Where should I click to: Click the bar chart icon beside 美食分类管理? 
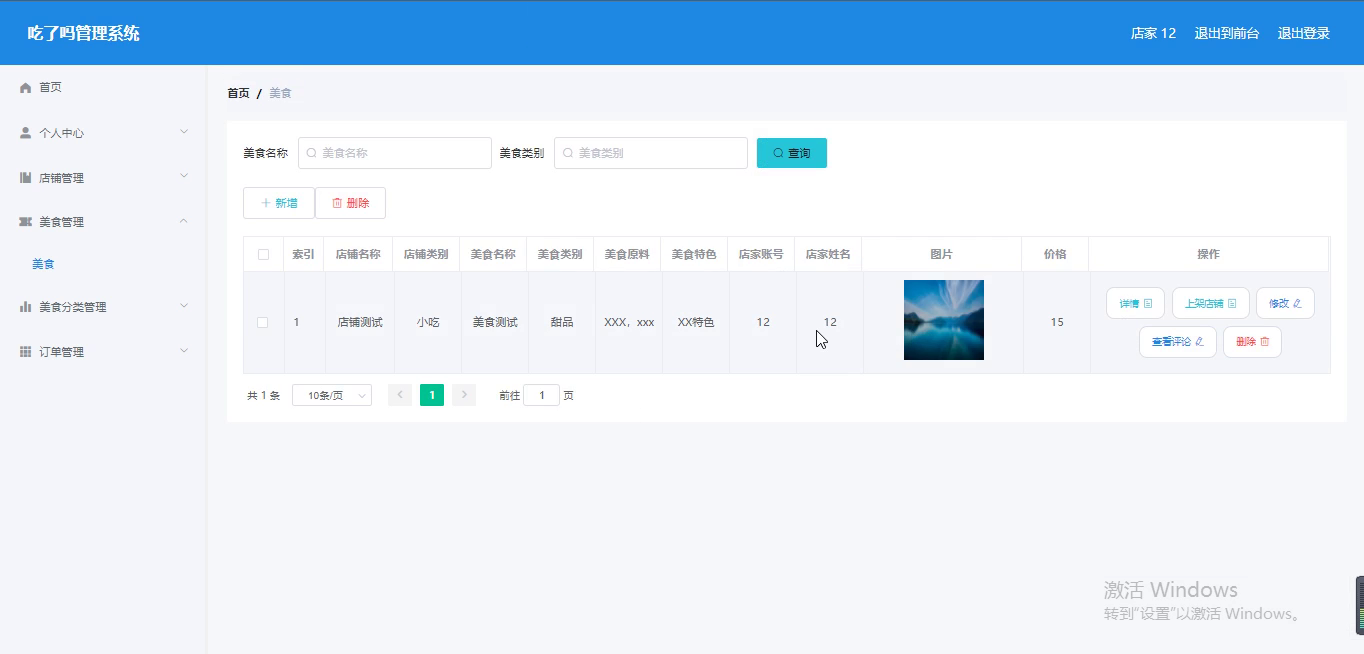point(26,307)
